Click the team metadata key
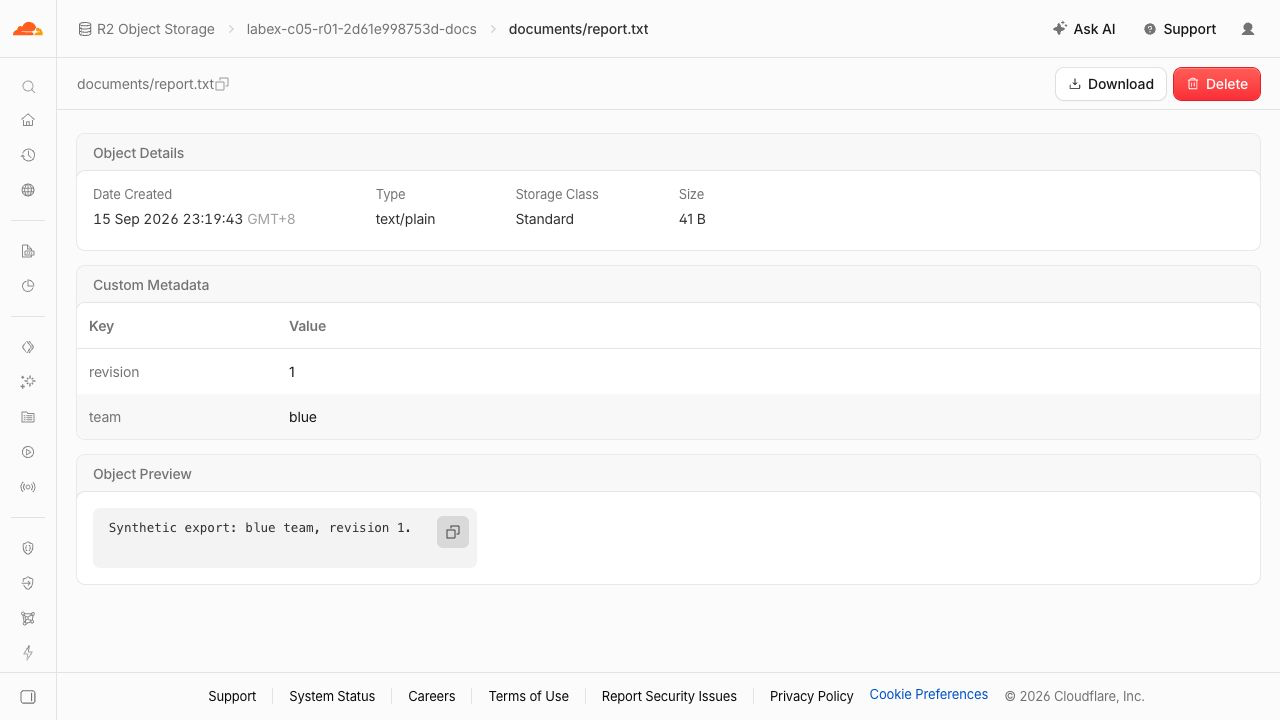Image resolution: width=1280 pixels, height=720 pixels. point(105,417)
